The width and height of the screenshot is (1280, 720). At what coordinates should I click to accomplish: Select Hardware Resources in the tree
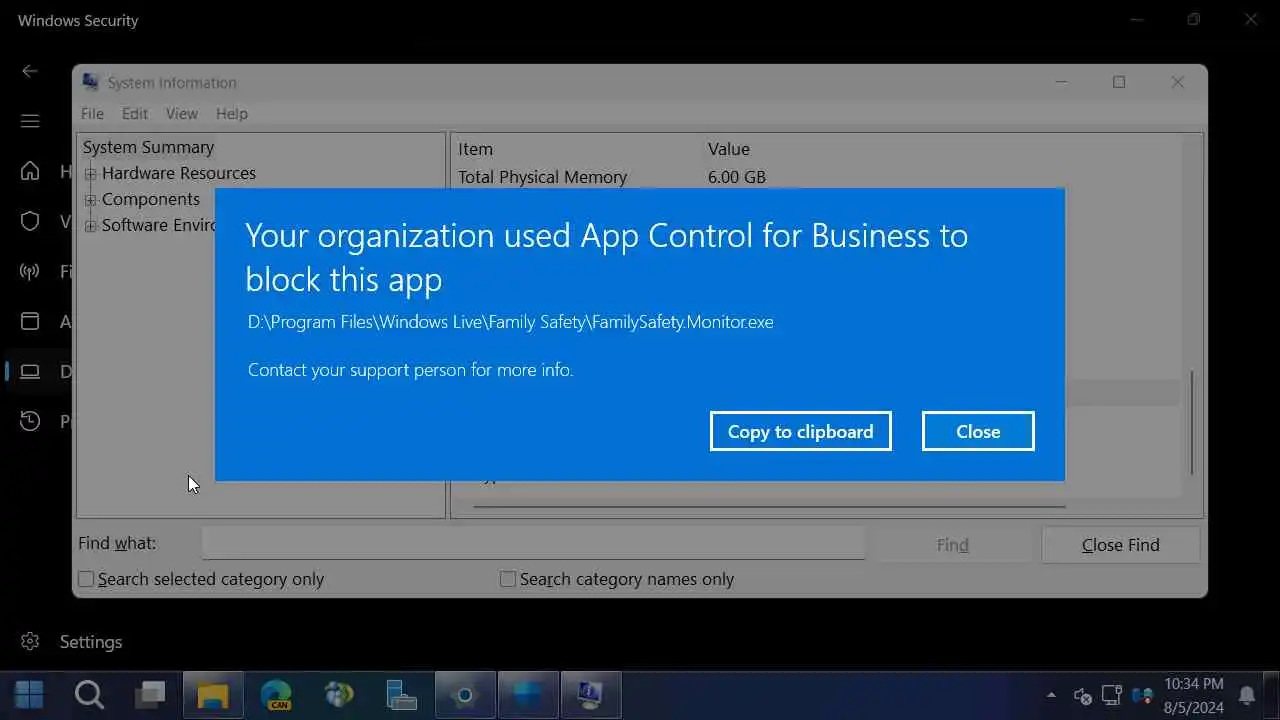pos(179,173)
